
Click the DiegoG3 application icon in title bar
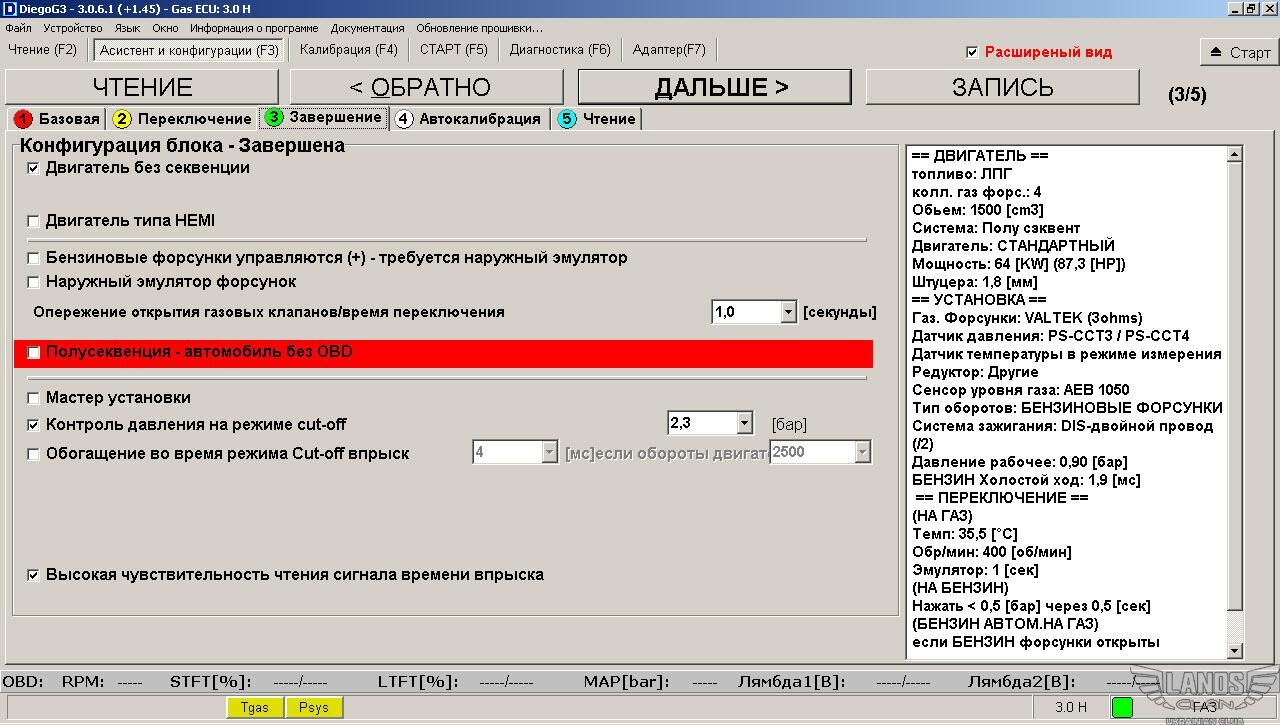(9, 9)
